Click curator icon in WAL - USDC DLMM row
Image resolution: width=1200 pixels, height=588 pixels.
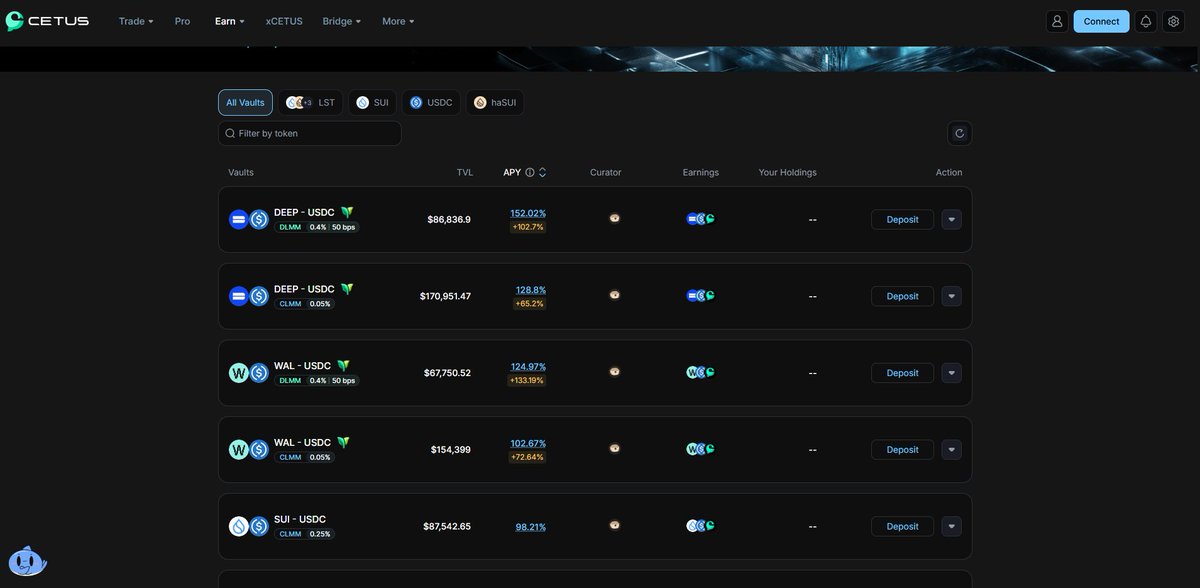[x=614, y=371]
